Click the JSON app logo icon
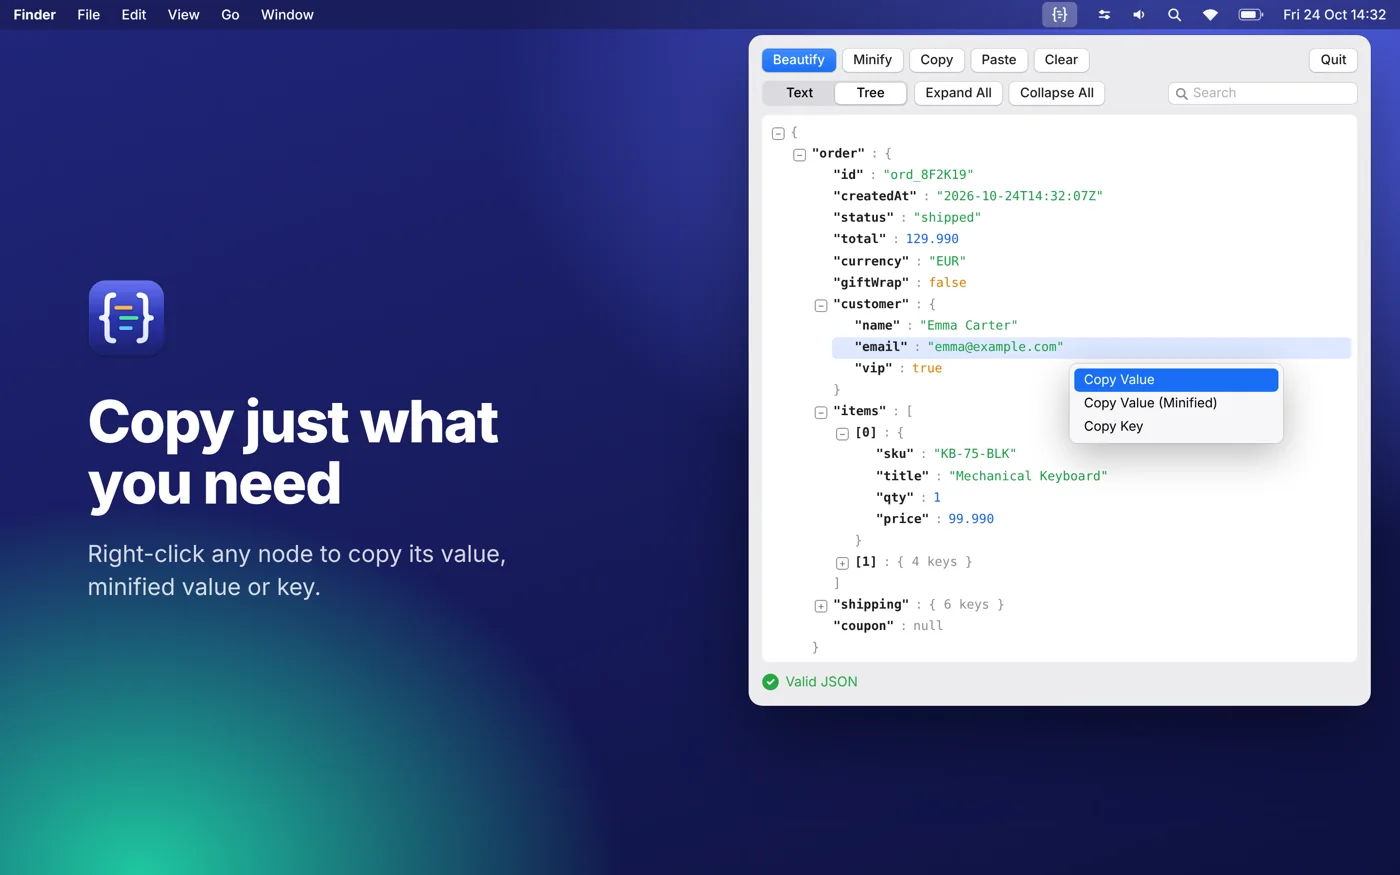This screenshot has width=1400, height=875. pos(126,318)
